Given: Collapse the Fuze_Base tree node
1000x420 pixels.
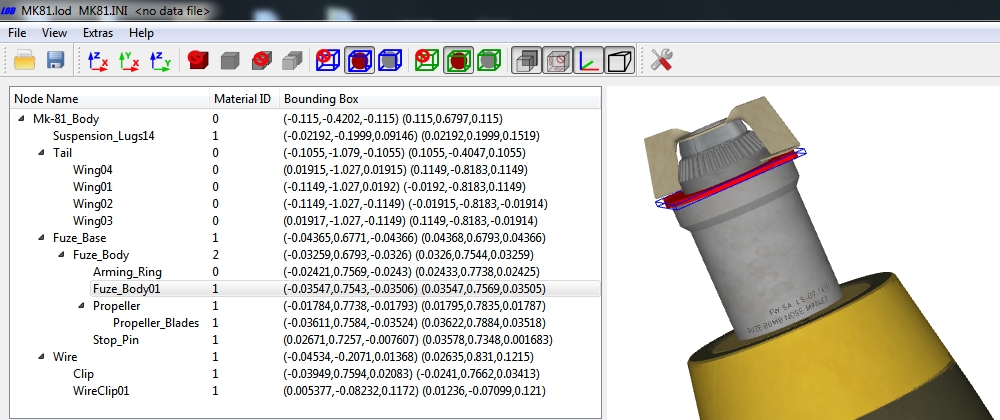Looking at the screenshot, I should pyautogui.click(x=41, y=238).
